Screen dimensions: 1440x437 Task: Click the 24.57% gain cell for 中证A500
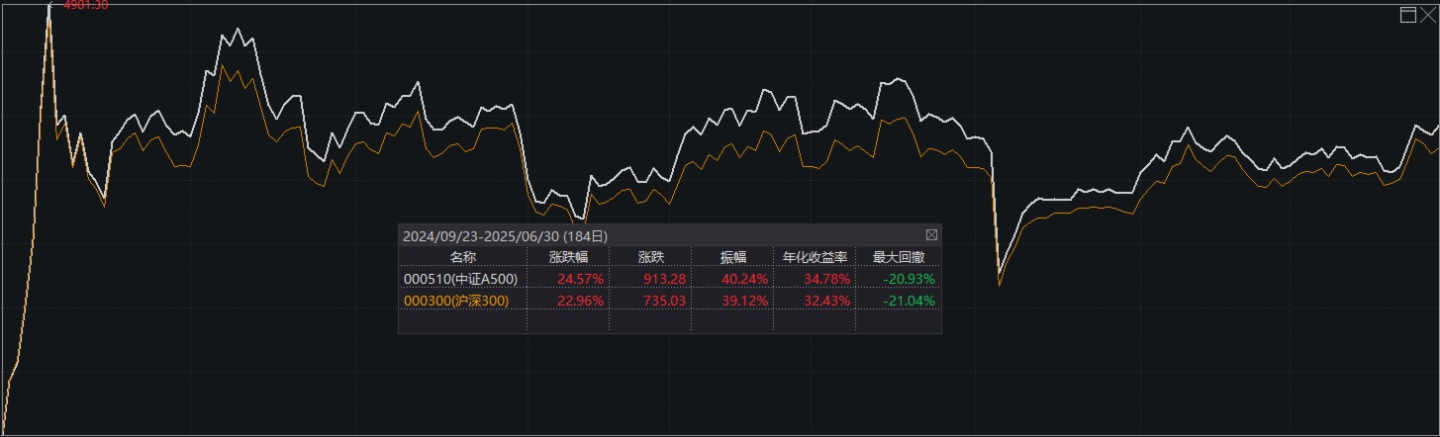tap(579, 278)
